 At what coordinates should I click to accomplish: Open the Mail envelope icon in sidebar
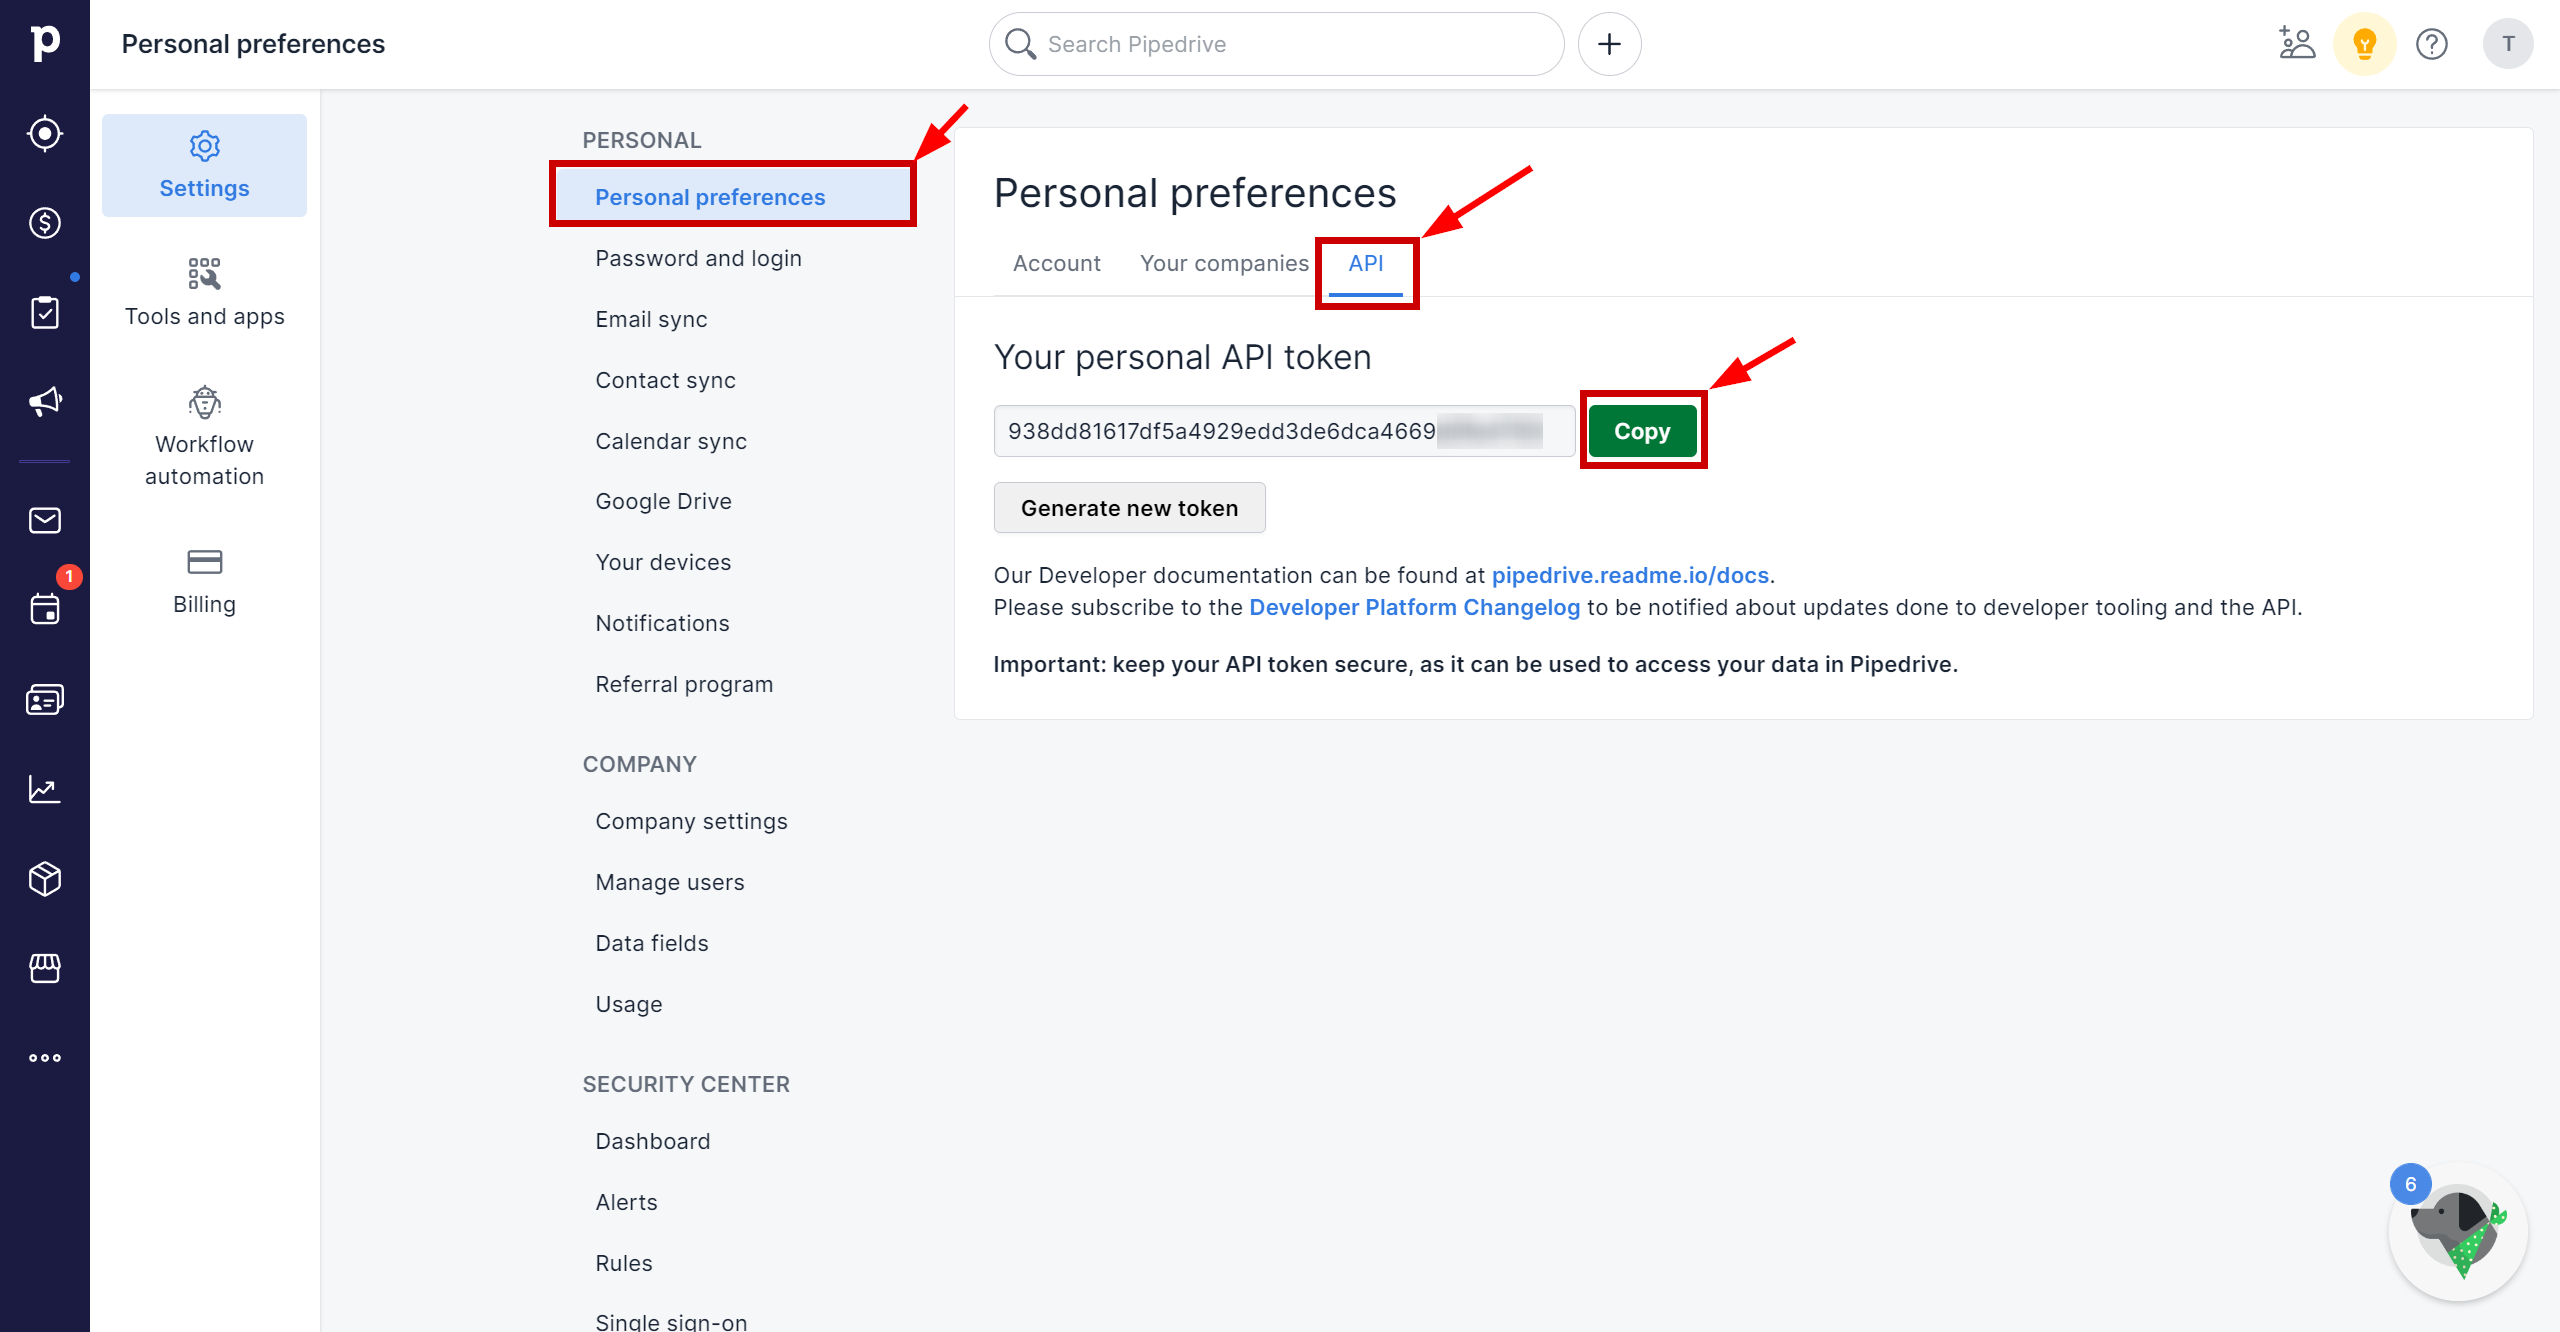click(45, 520)
